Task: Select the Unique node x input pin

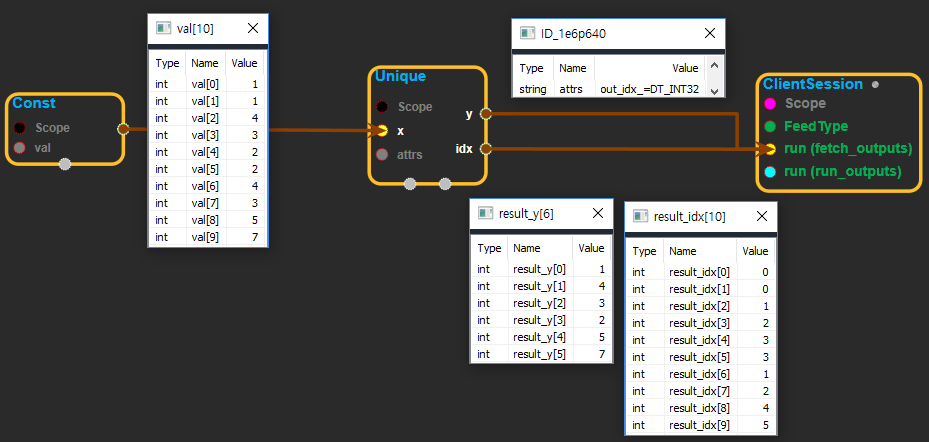Action: tap(382, 130)
